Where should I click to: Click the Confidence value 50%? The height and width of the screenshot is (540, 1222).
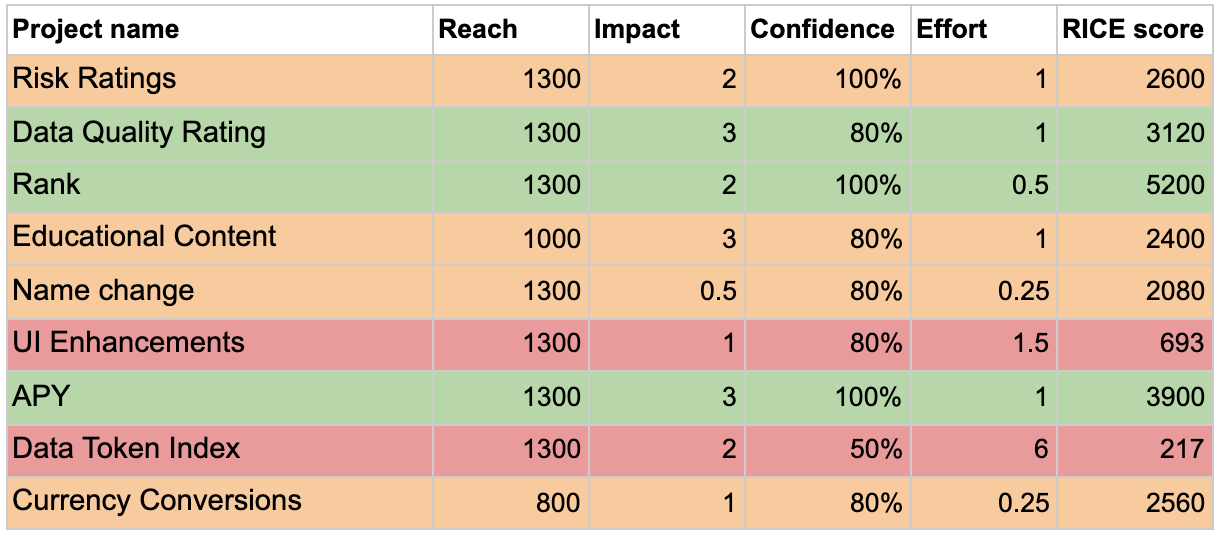[827, 449]
